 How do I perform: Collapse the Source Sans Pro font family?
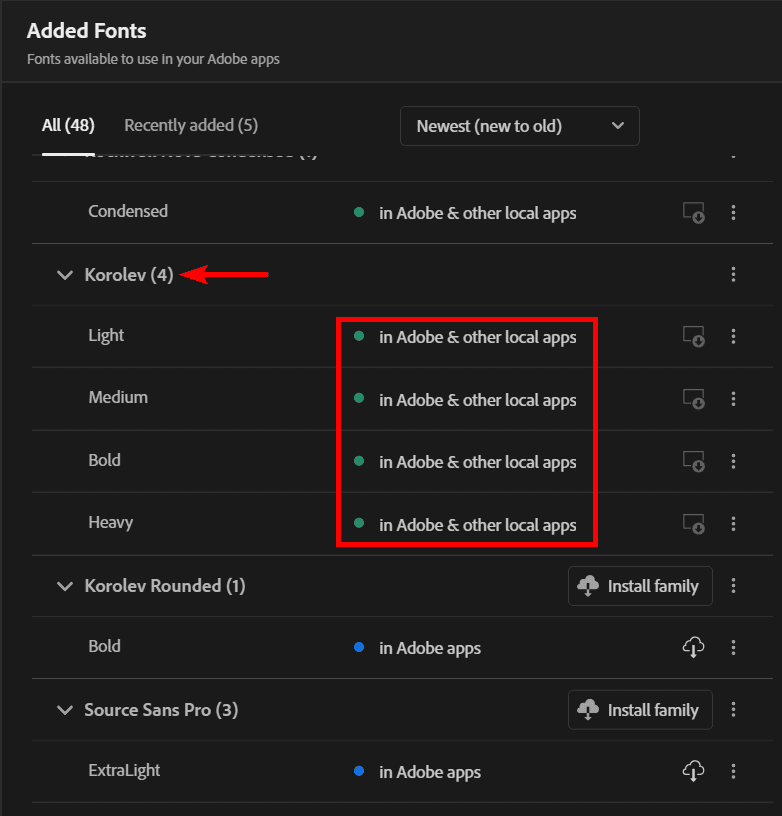65,710
